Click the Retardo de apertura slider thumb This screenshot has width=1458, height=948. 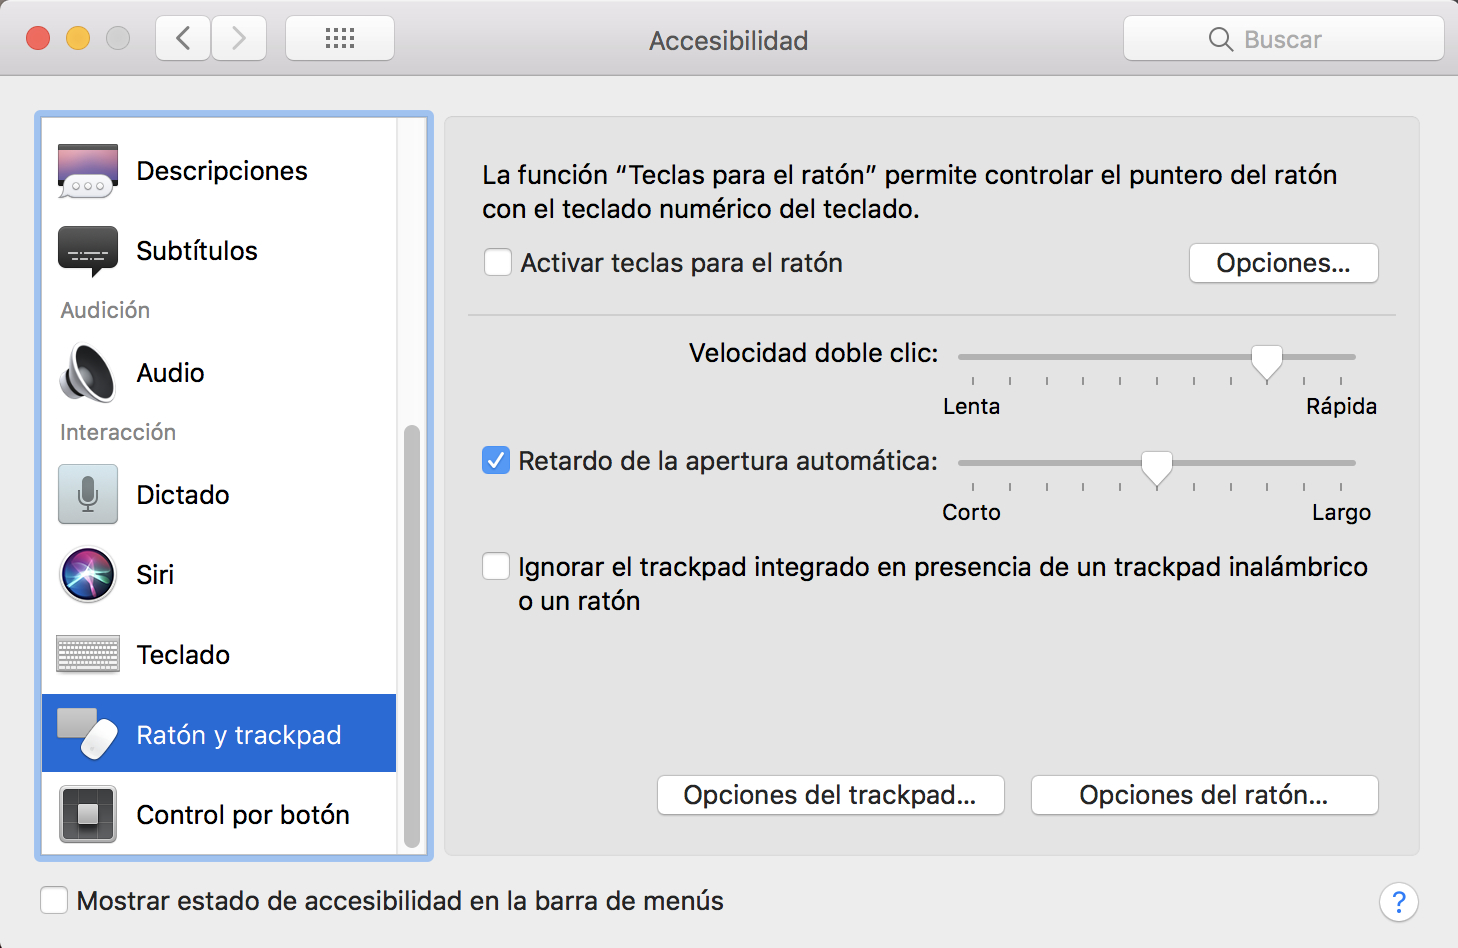point(1157,469)
